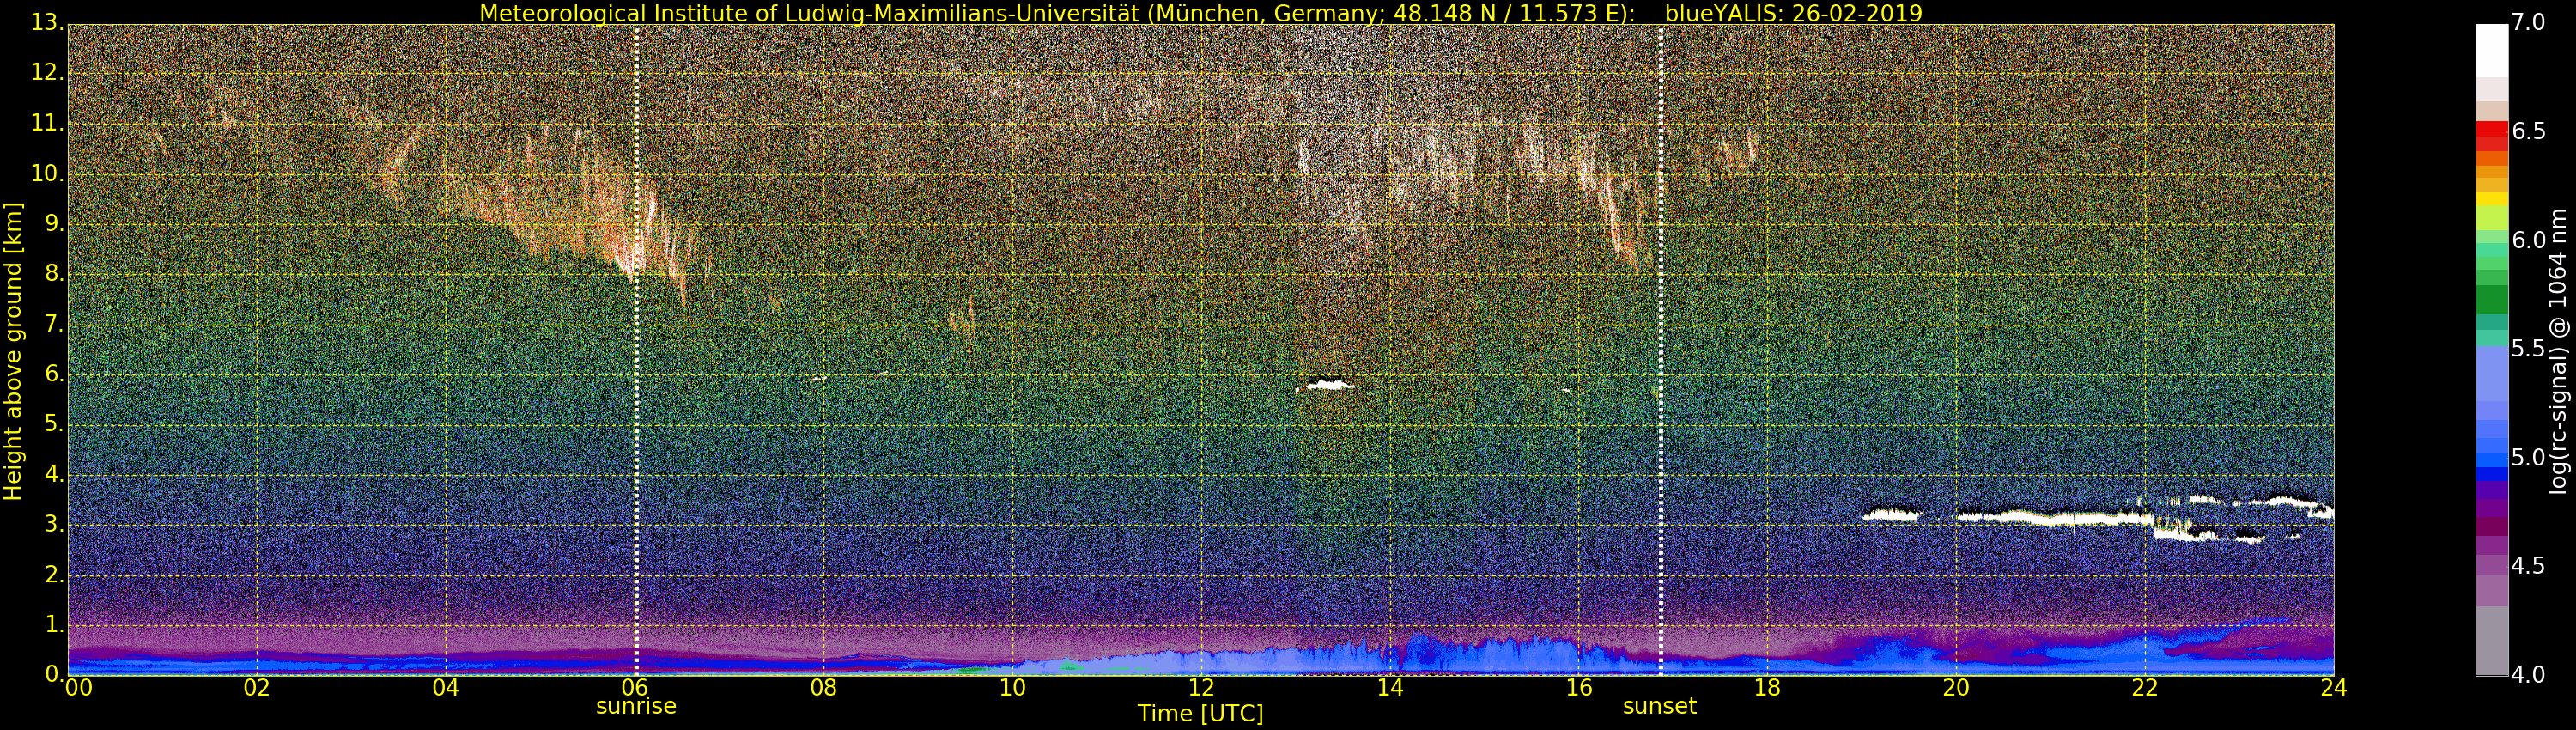2576x730 pixels.
Task: Click the white cloud patch near 13 UTC at 6 km
Action: 1329,384
